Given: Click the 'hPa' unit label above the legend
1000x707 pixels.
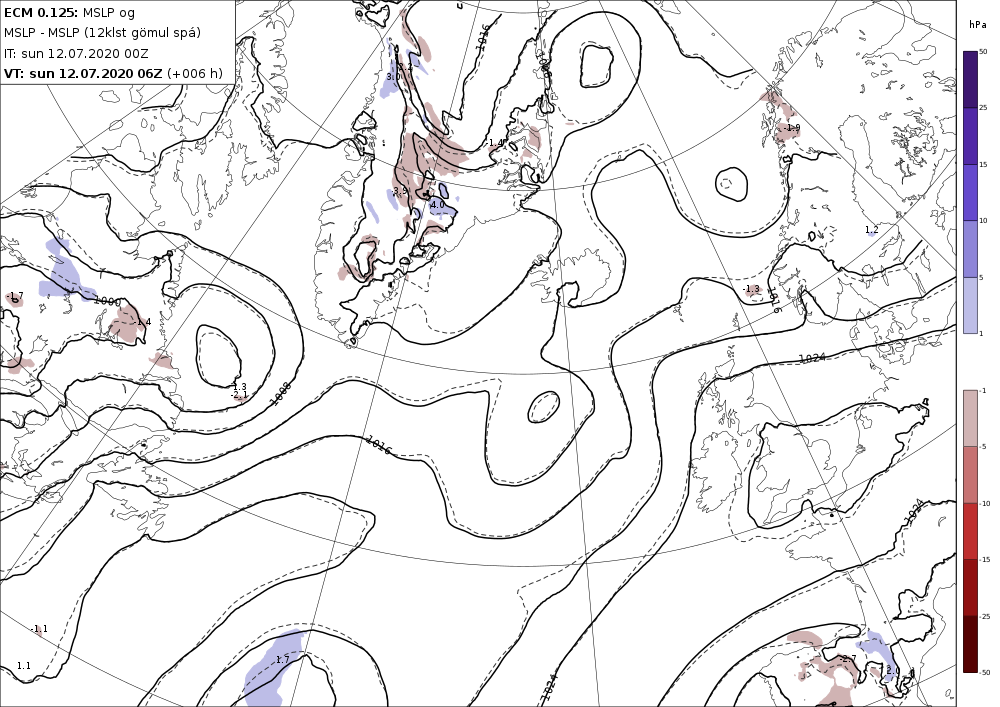Looking at the screenshot, I should [977, 25].
